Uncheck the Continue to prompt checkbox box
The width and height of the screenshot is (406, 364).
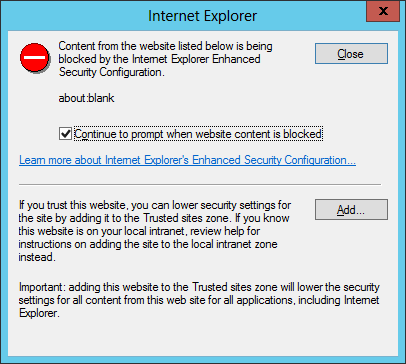[65, 134]
